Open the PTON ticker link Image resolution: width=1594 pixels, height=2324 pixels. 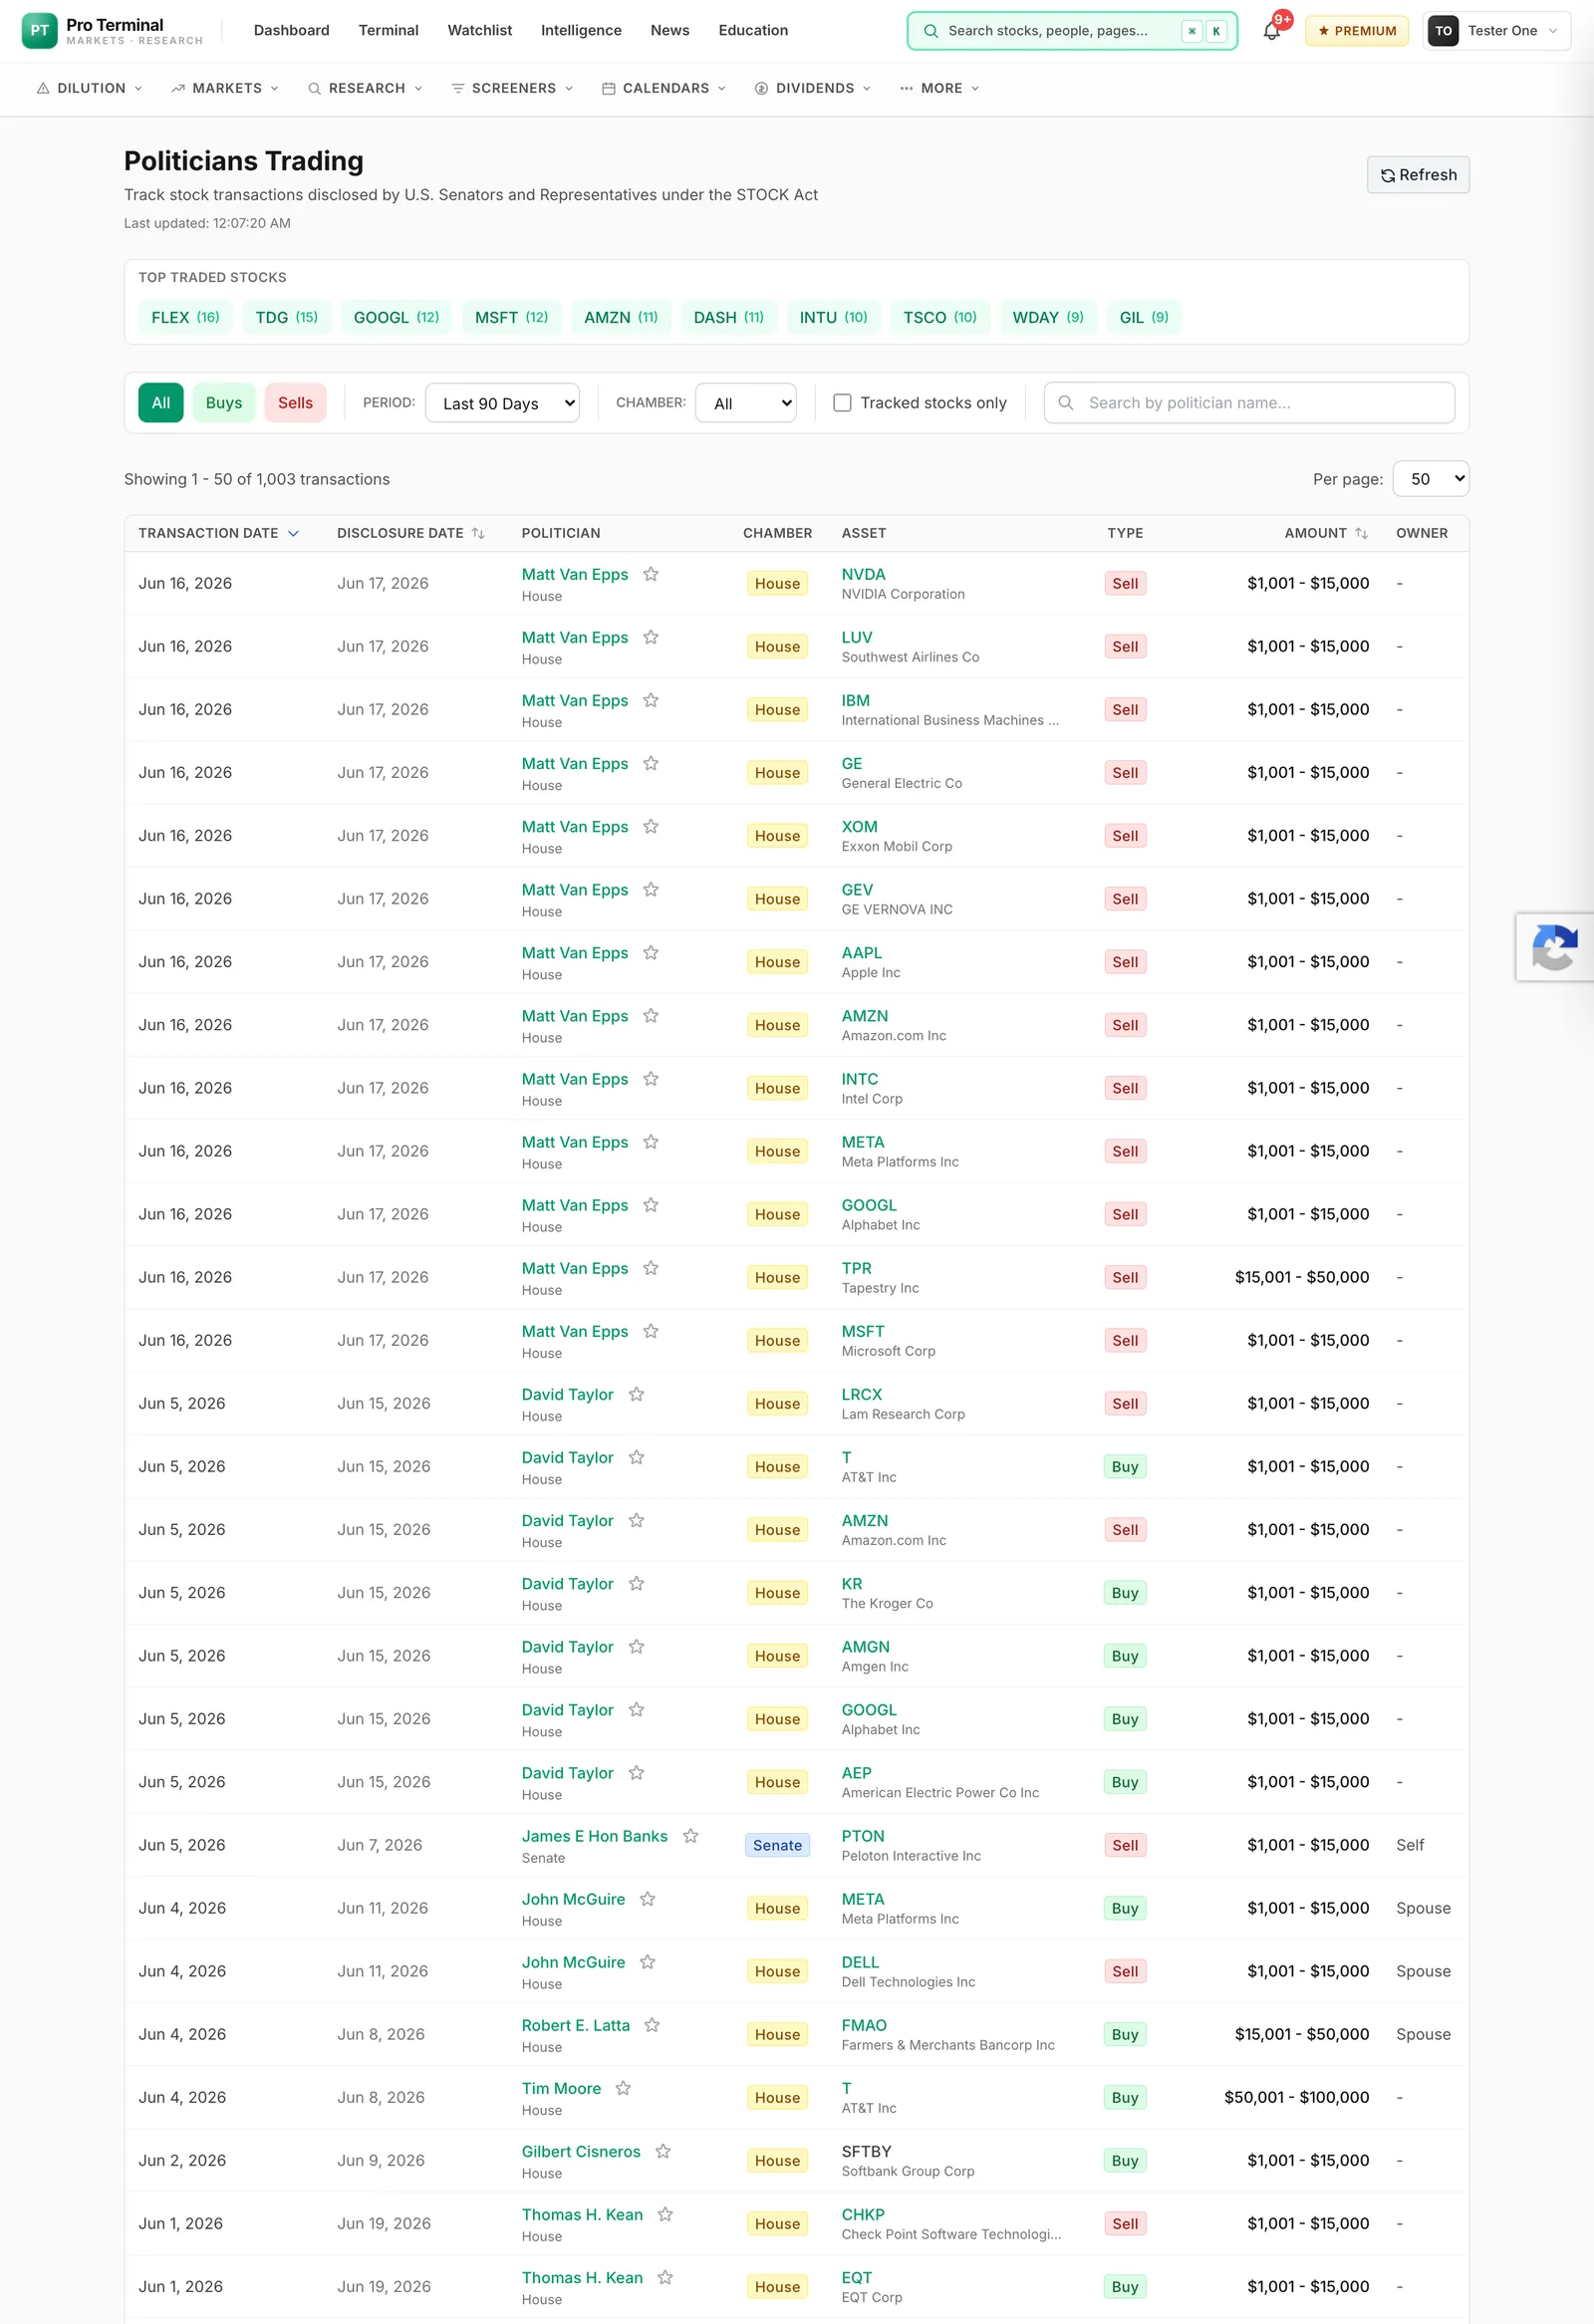click(x=863, y=1836)
